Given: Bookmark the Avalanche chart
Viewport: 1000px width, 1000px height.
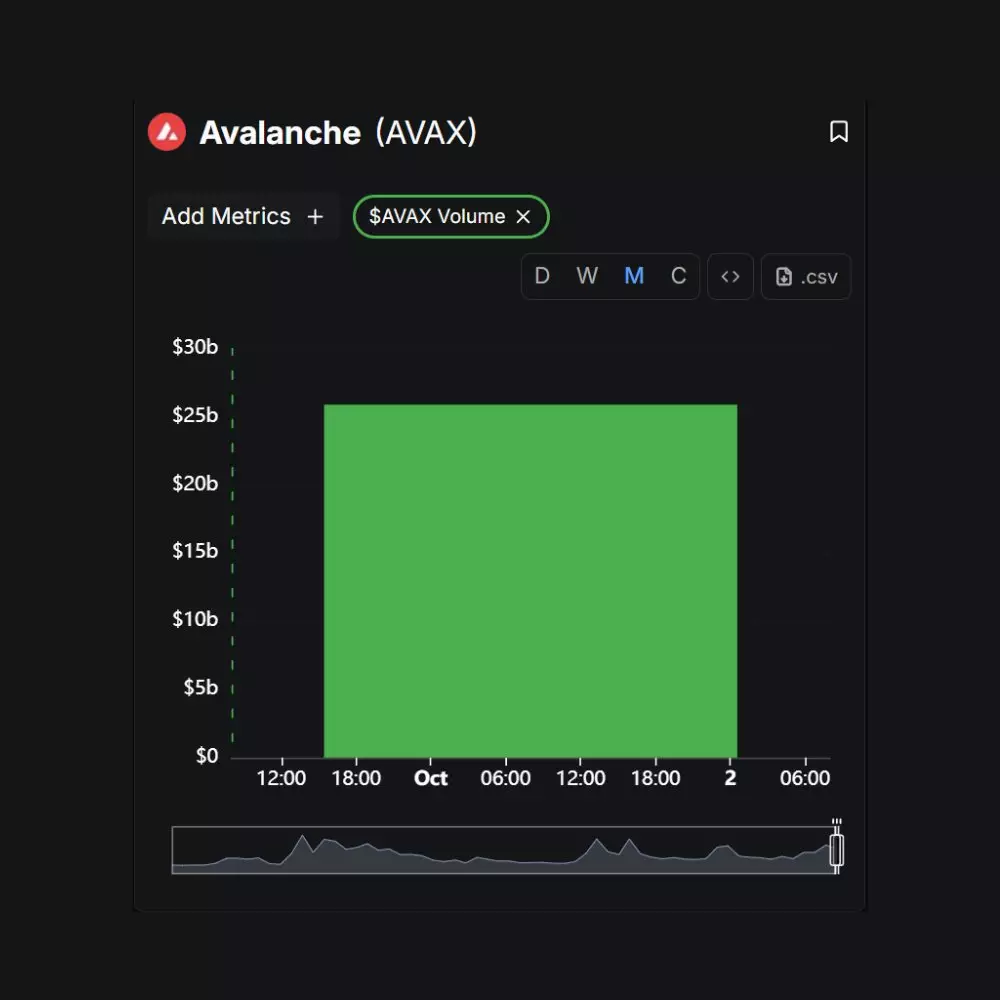Looking at the screenshot, I should coord(839,132).
